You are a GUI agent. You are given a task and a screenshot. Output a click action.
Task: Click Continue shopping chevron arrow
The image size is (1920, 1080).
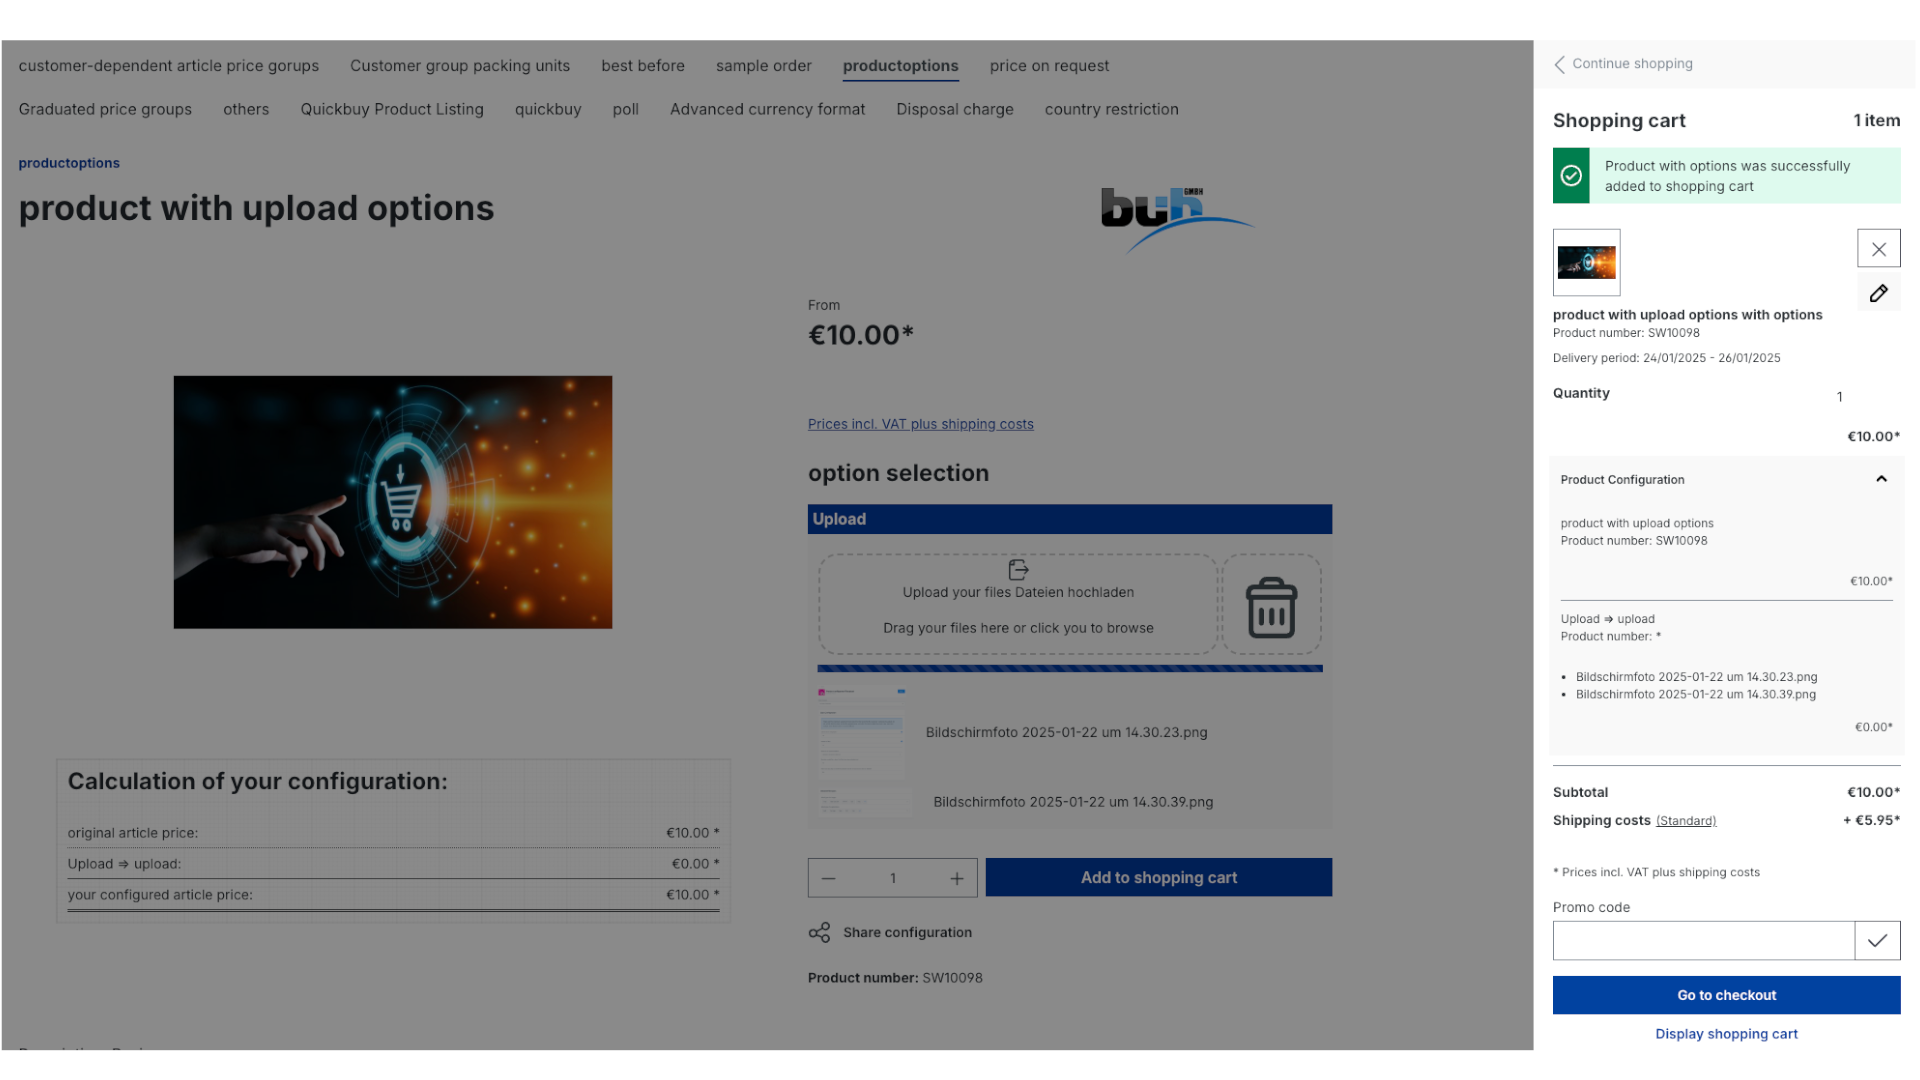pos(1560,63)
